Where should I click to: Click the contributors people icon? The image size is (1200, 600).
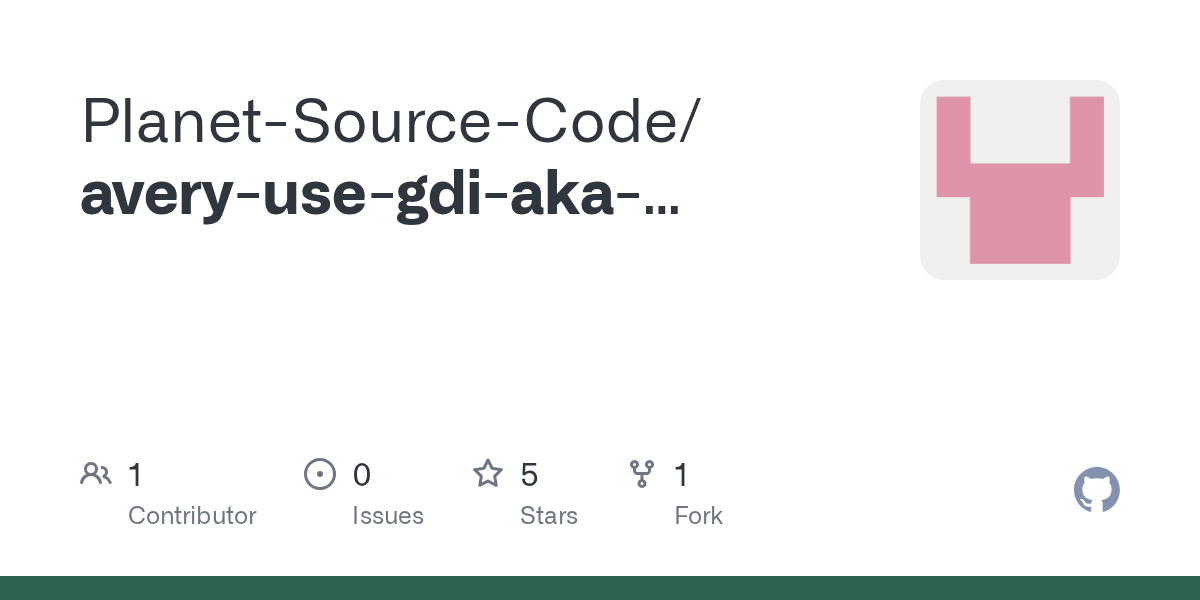click(95, 473)
